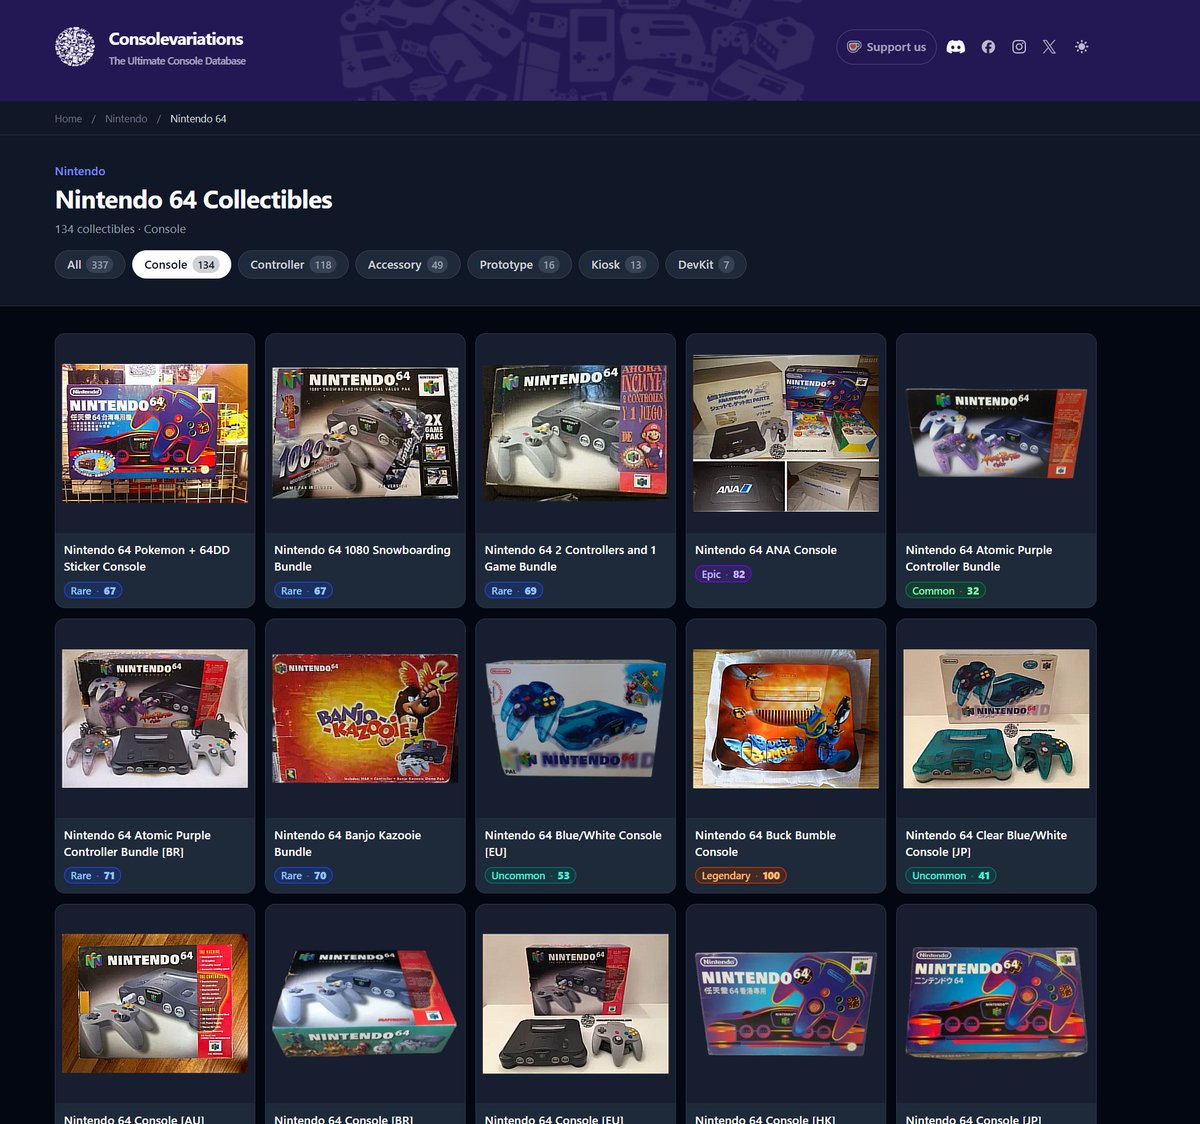This screenshot has height=1124, width=1200.
Task: Click the Rare 70 rarity badge
Action: (303, 876)
